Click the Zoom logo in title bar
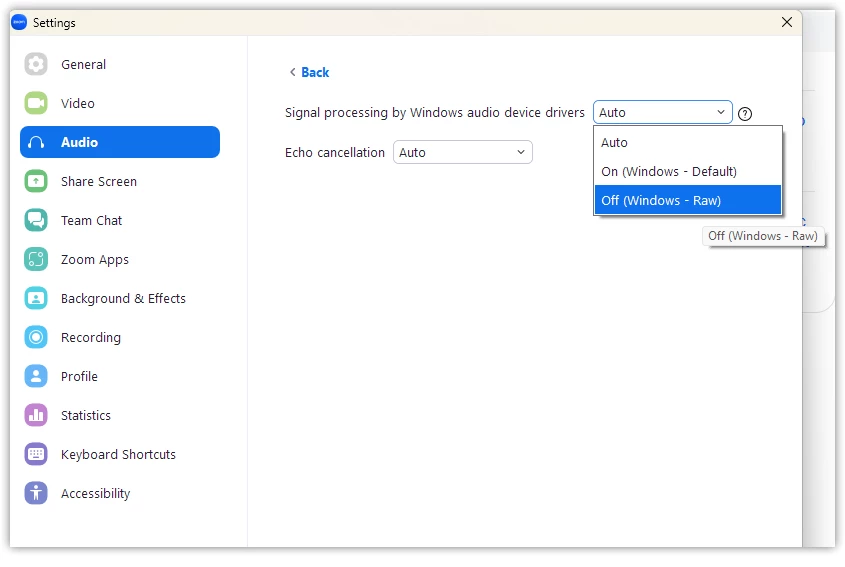This screenshot has width=845, height=567. tap(19, 23)
